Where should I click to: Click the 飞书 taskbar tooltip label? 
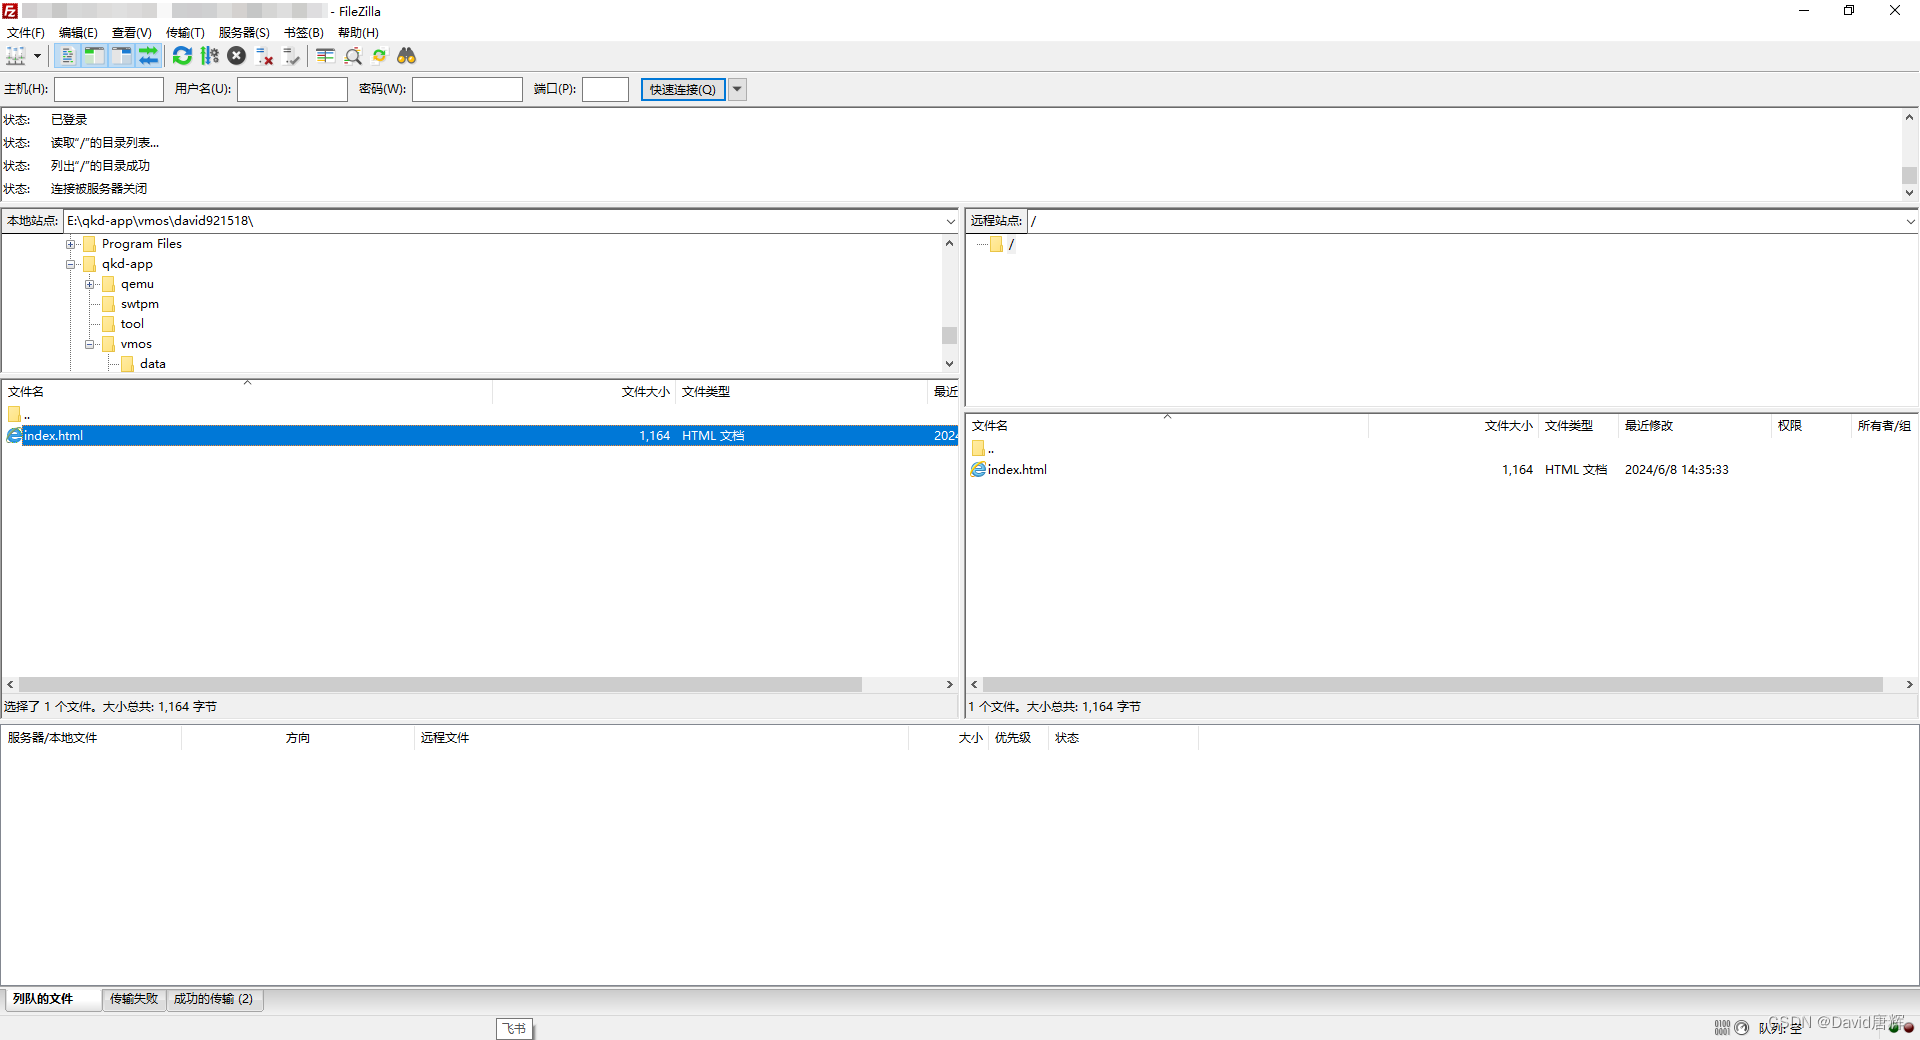tap(514, 1028)
